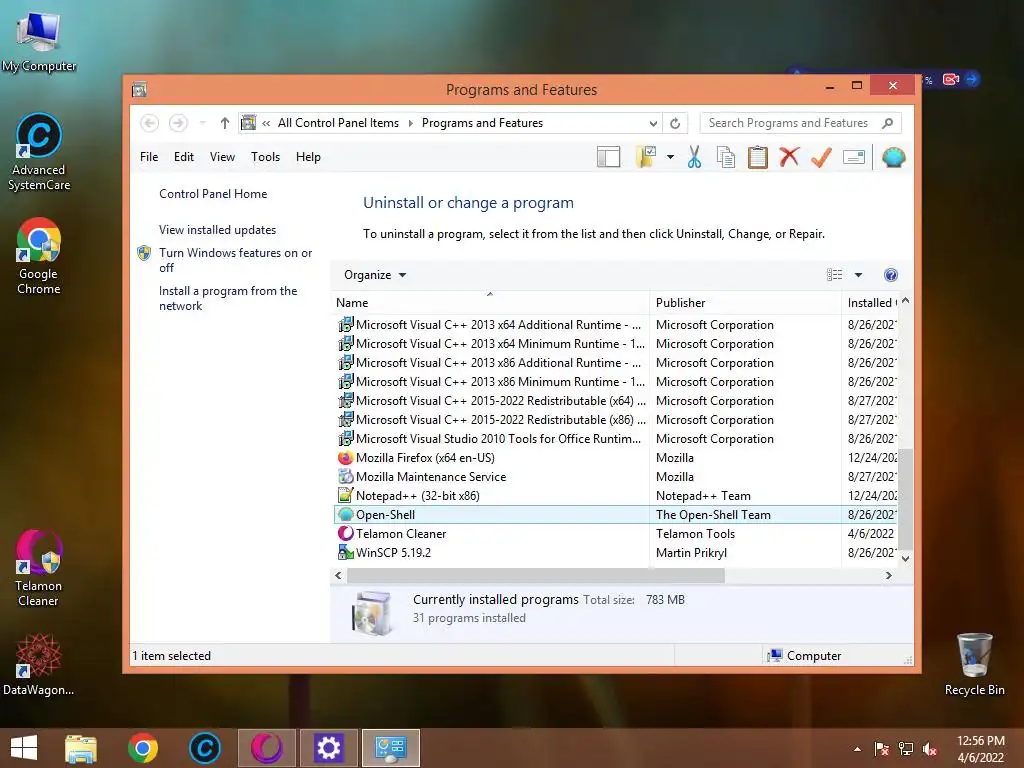The image size is (1024, 768).
Task: Click View installed updates link
Action: 217,230
